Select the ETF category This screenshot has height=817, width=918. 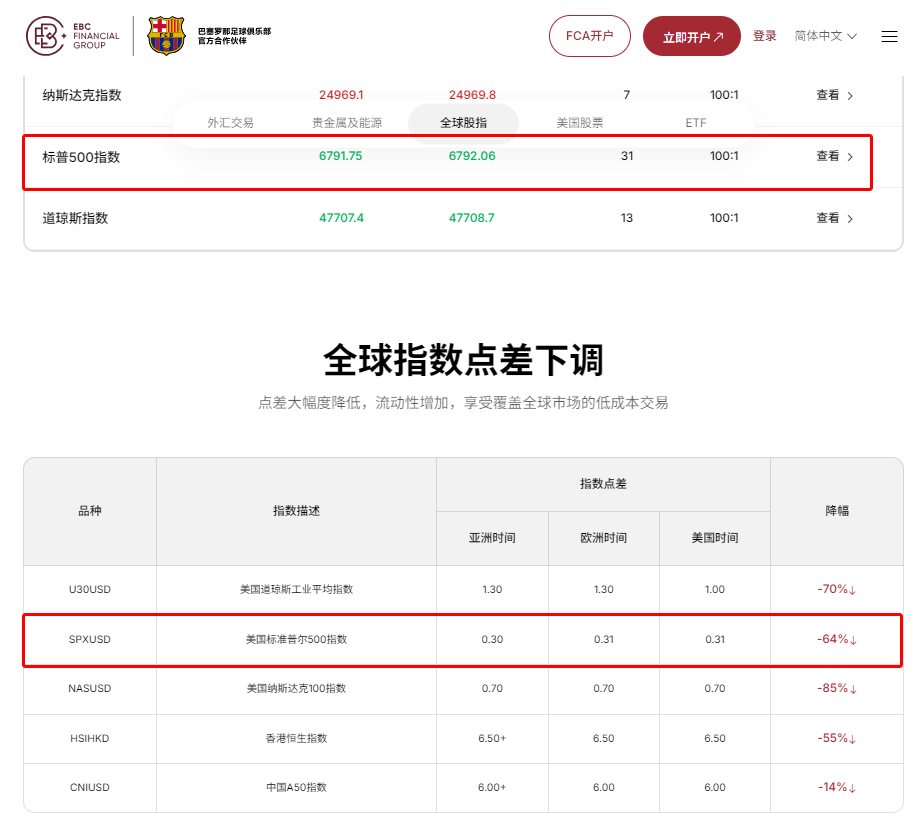point(695,121)
